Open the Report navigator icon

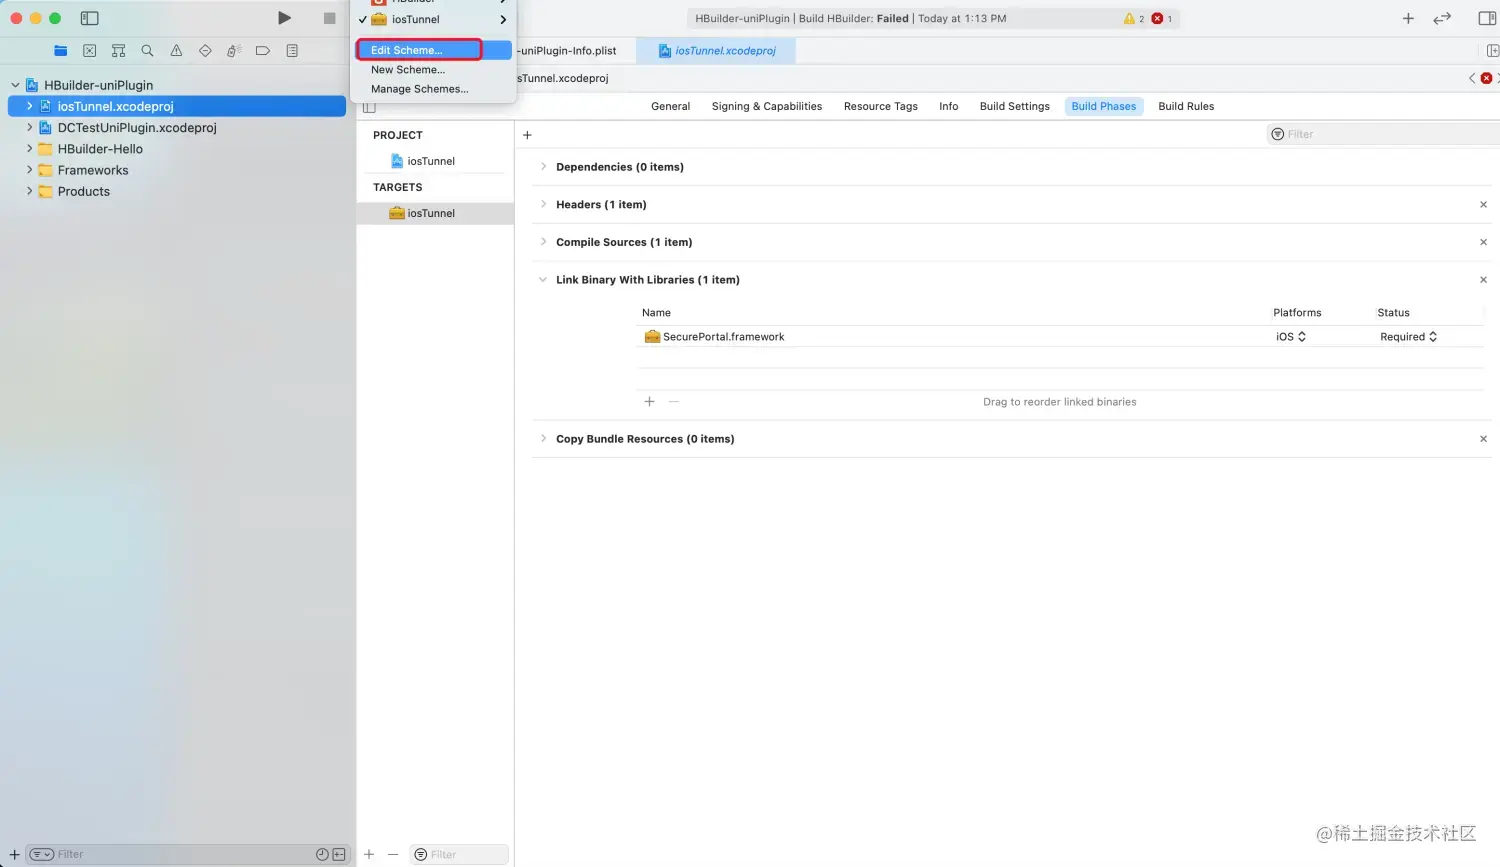click(x=292, y=51)
